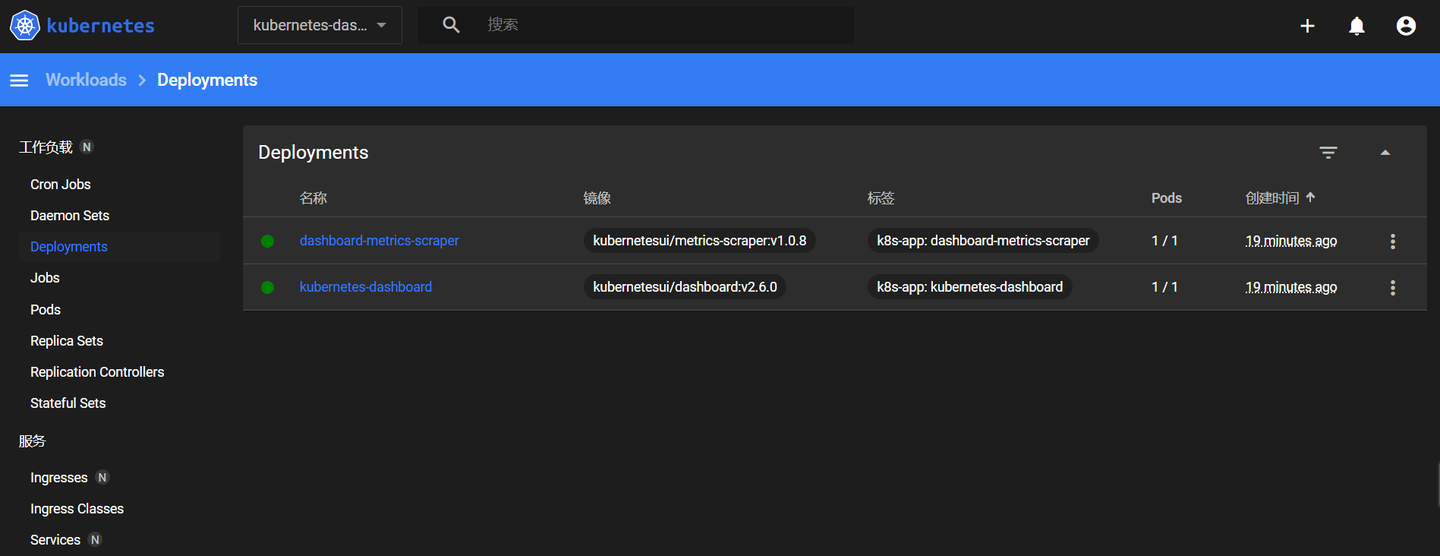The width and height of the screenshot is (1440, 556).
Task: Open the kubernetes-dashboard namespace dropdown
Action: coord(320,25)
